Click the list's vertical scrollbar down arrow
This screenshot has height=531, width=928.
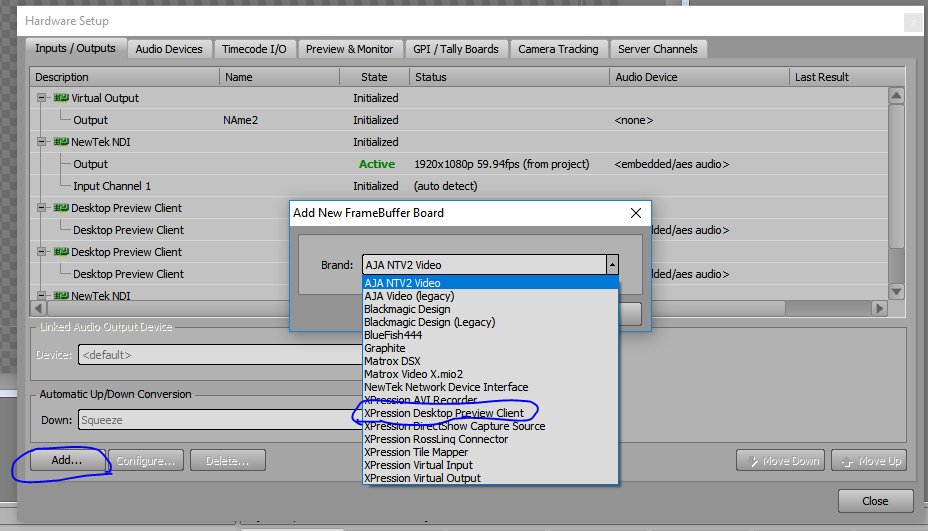tap(897, 291)
